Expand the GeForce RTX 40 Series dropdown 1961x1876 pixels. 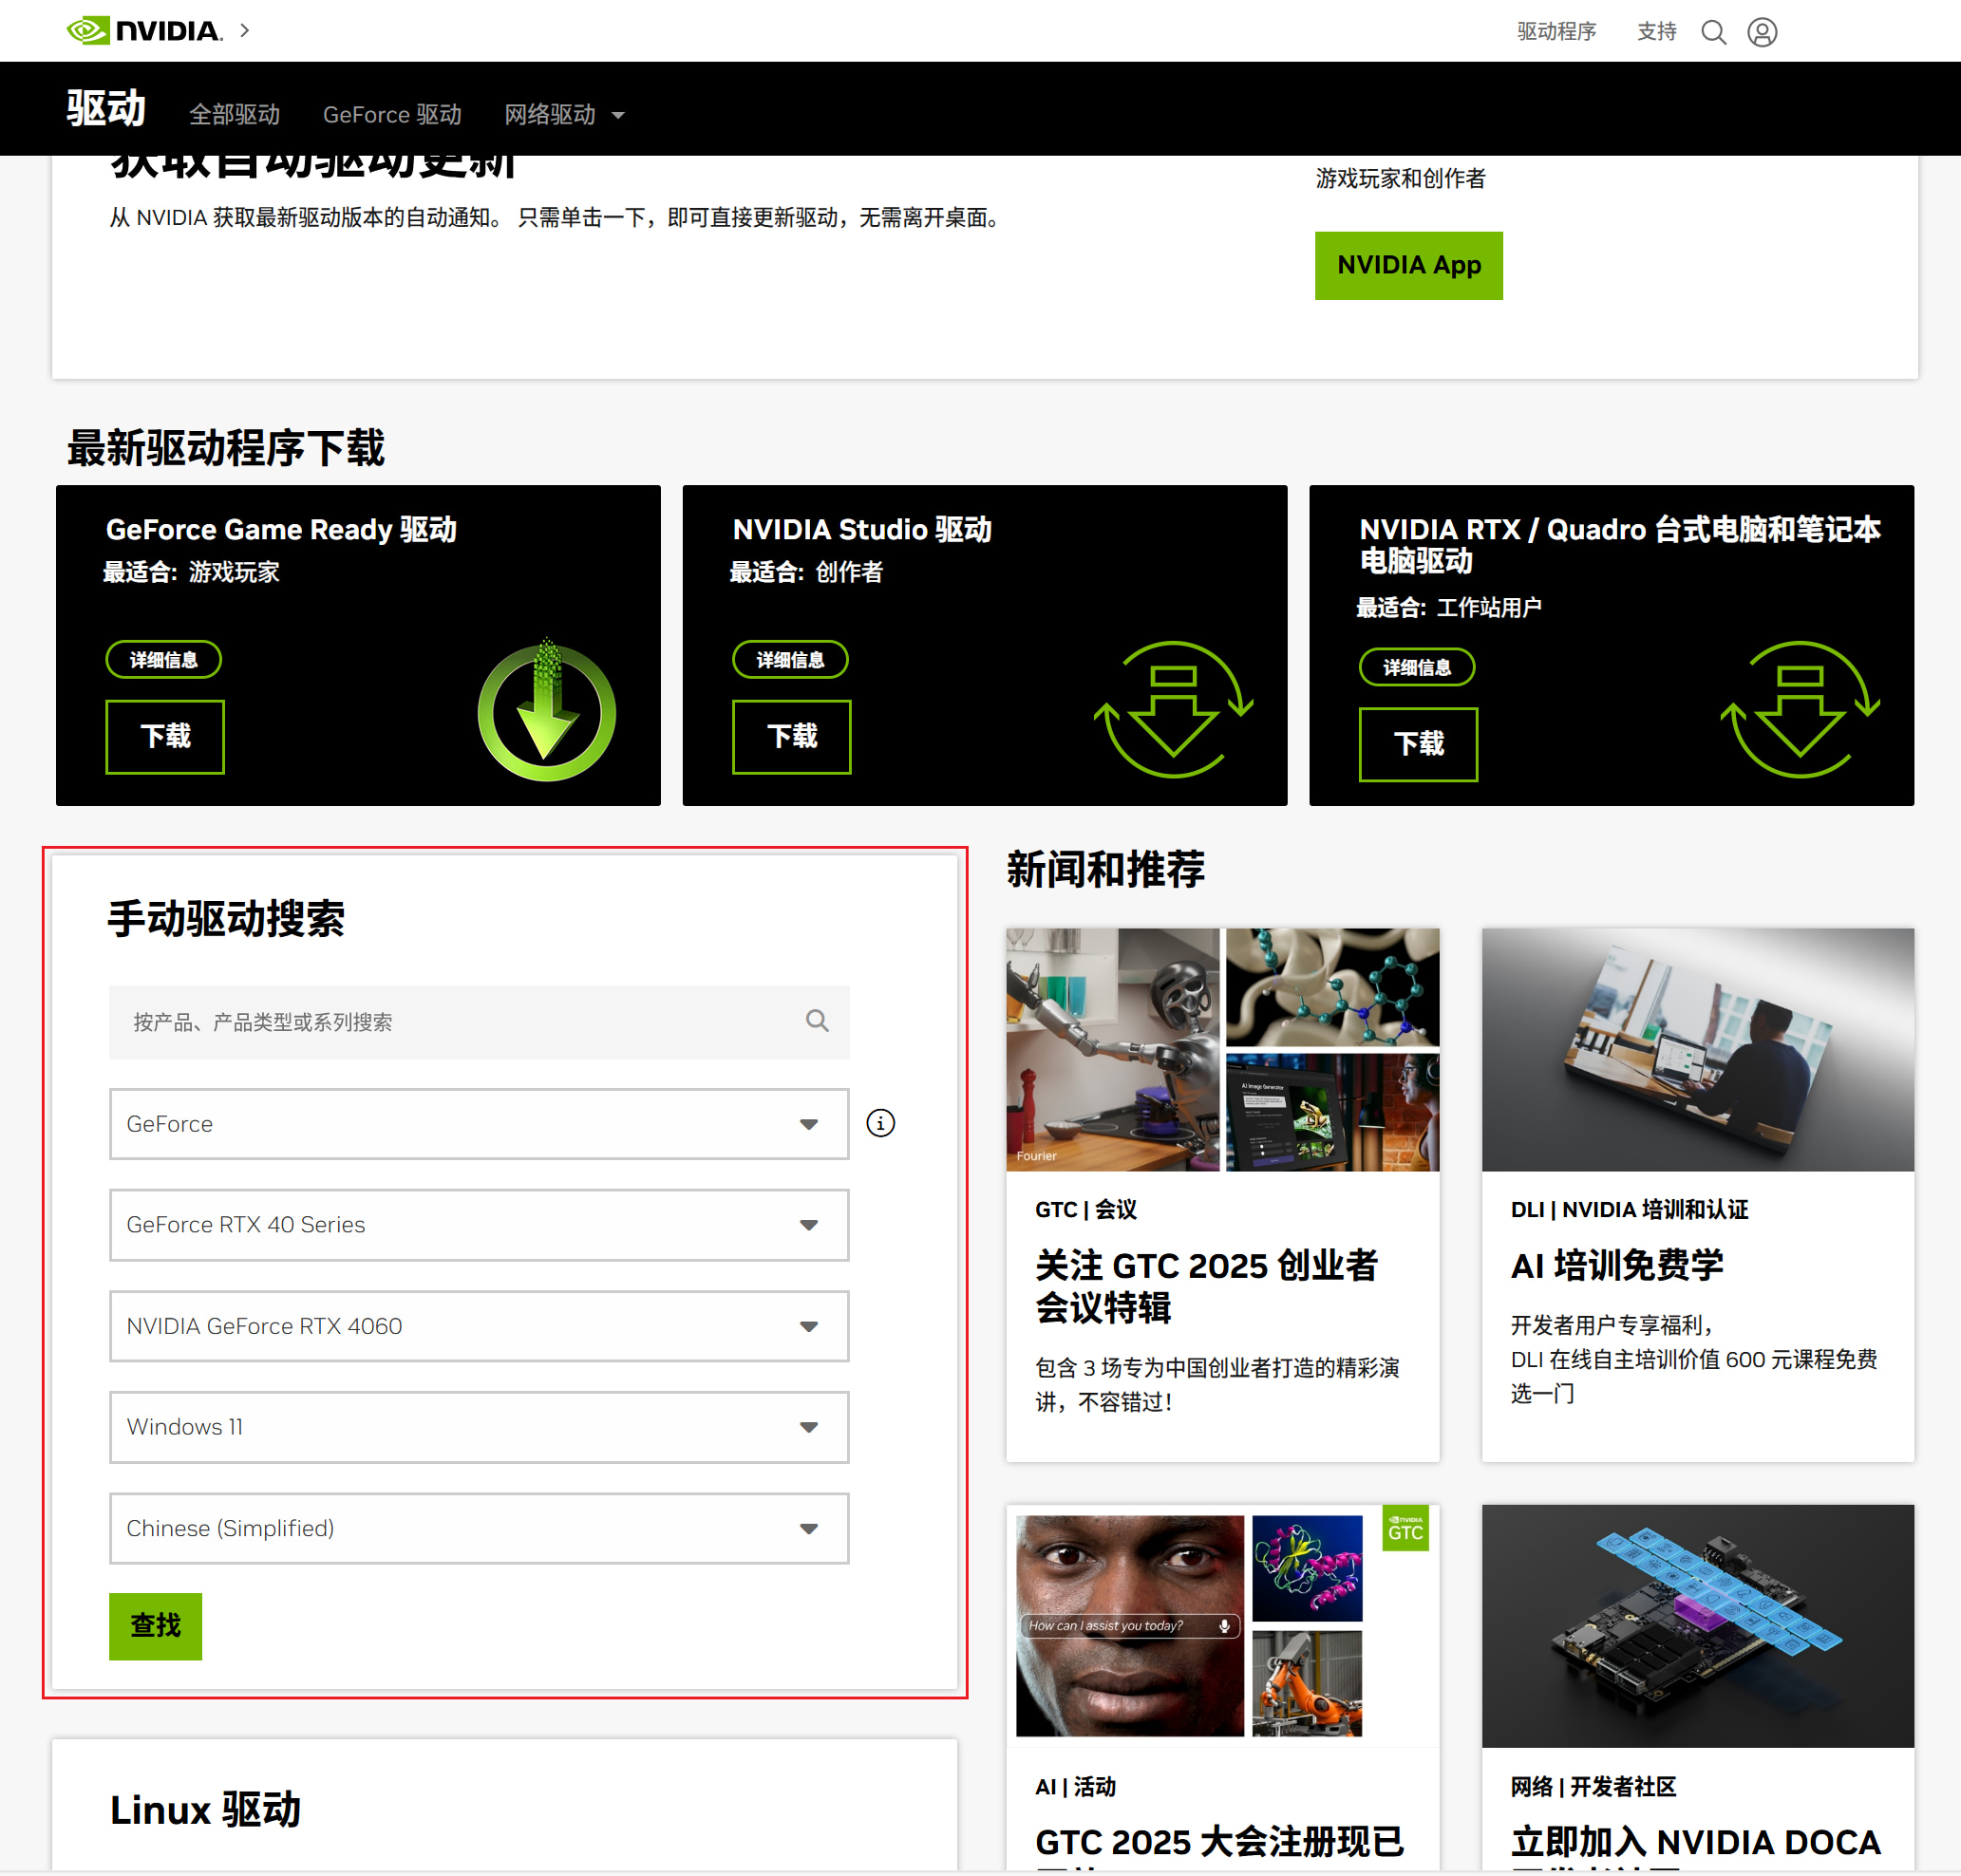click(x=479, y=1225)
